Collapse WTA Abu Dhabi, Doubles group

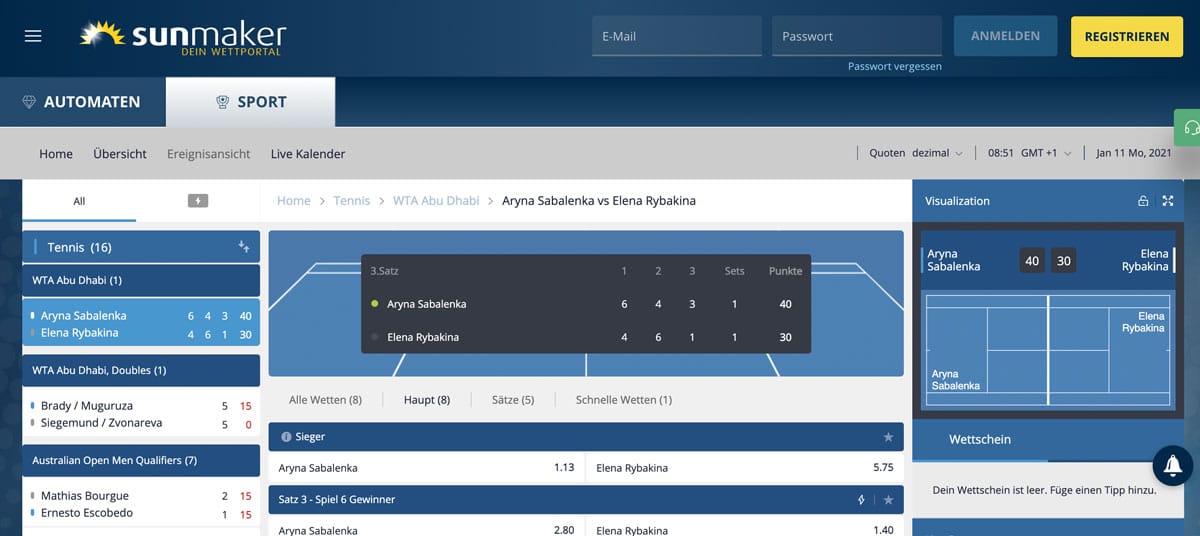[141, 370]
